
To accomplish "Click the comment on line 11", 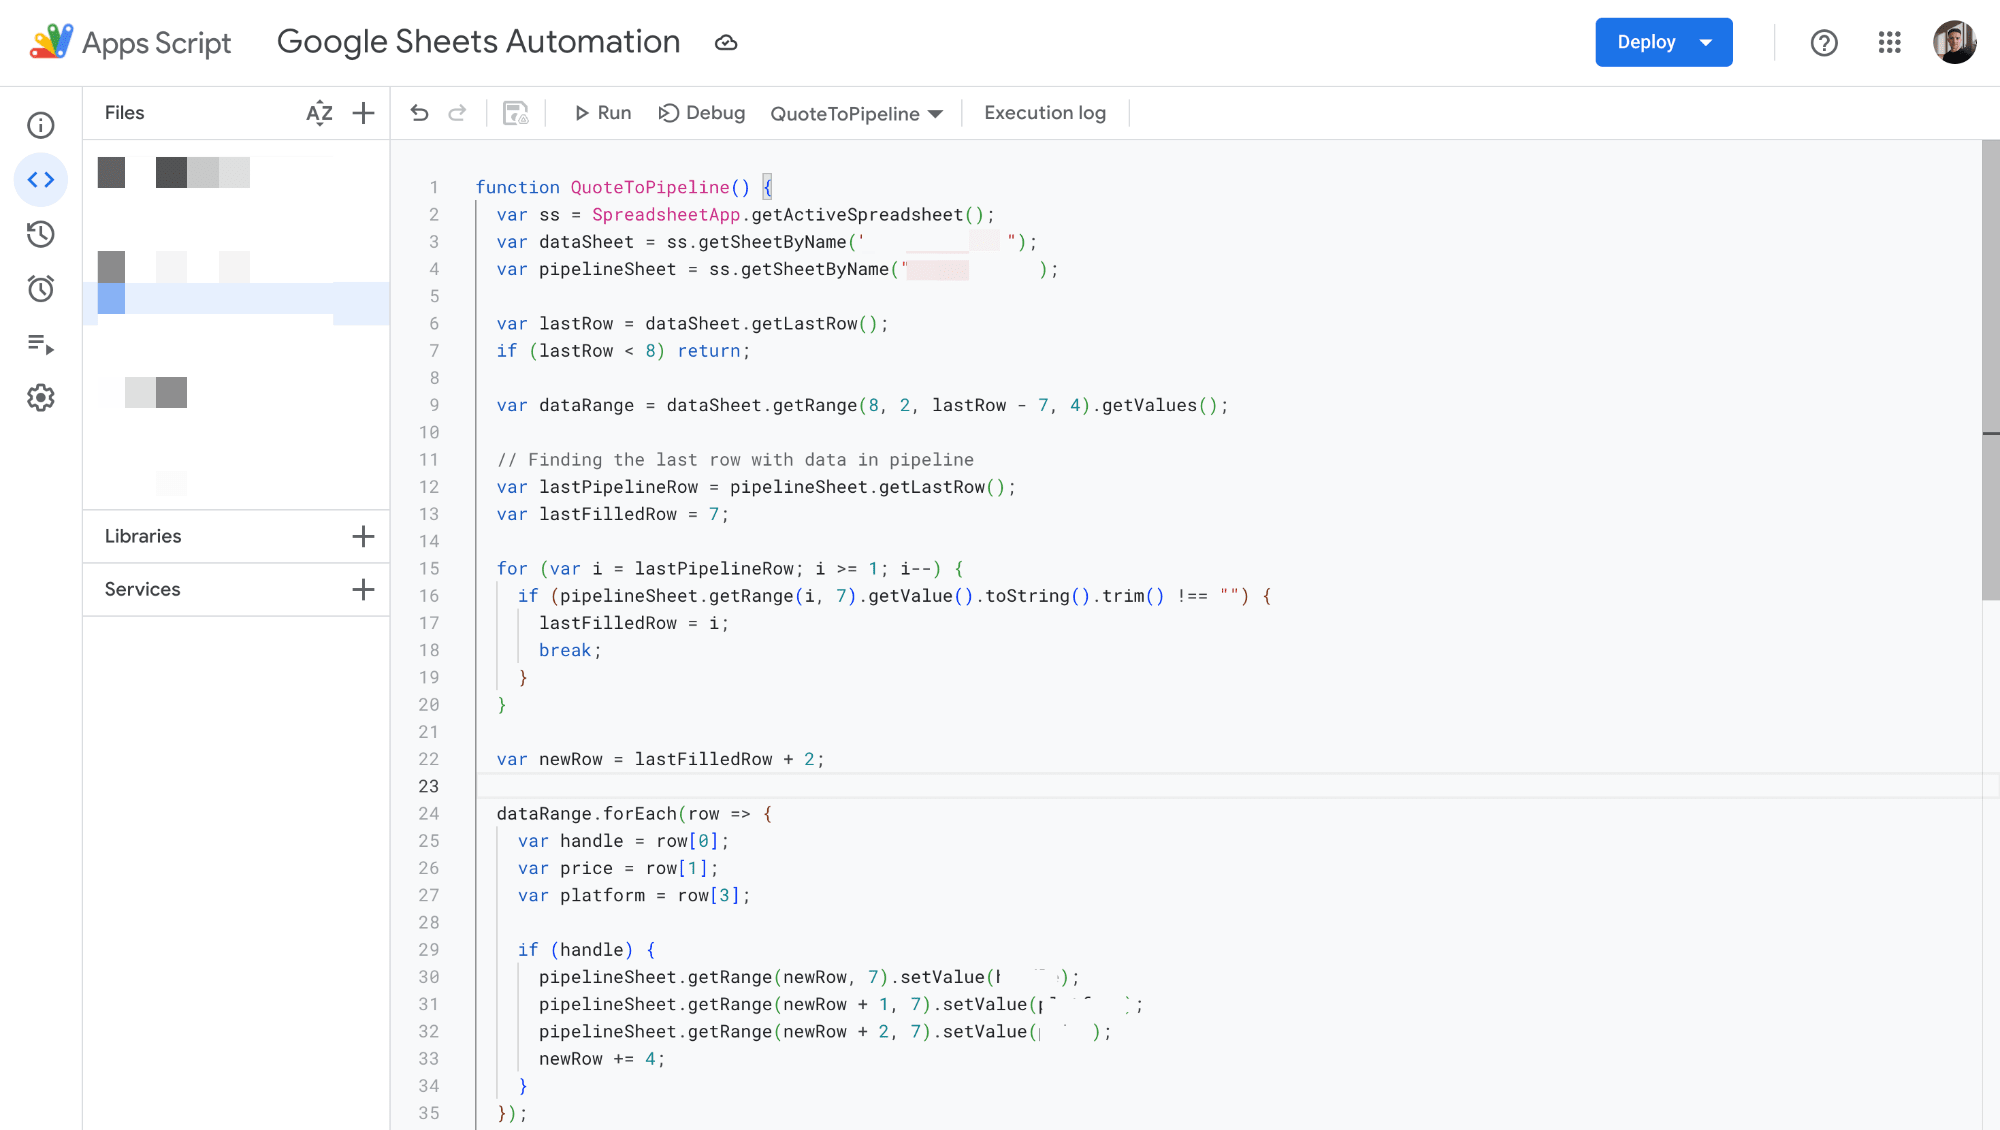I will pyautogui.click(x=736, y=460).
